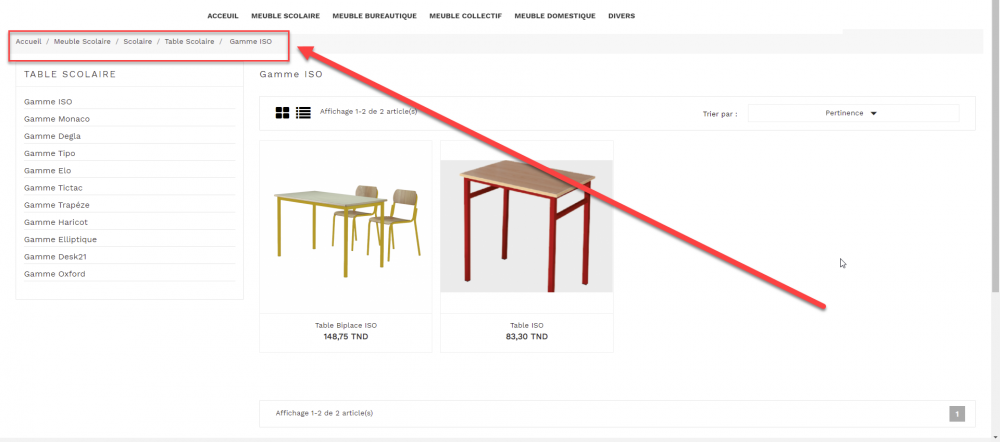Select Gamme Trapéze category

[x=57, y=205]
